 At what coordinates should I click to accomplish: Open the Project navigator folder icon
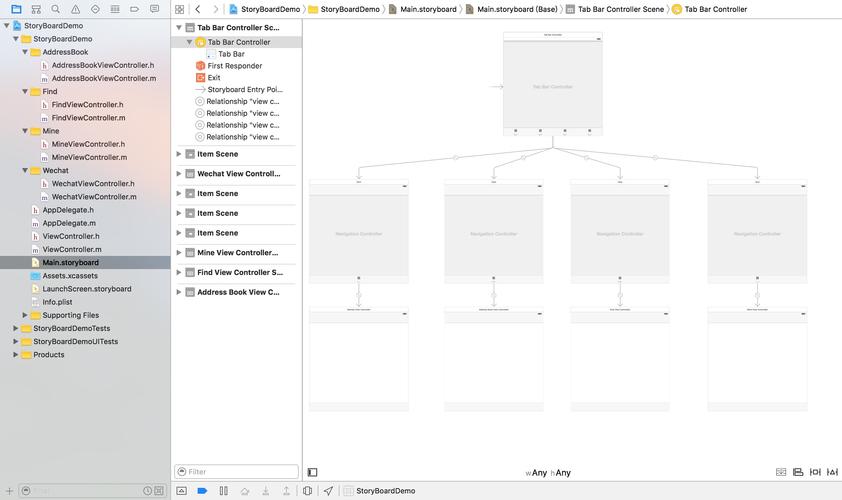click(x=16, y=9)
